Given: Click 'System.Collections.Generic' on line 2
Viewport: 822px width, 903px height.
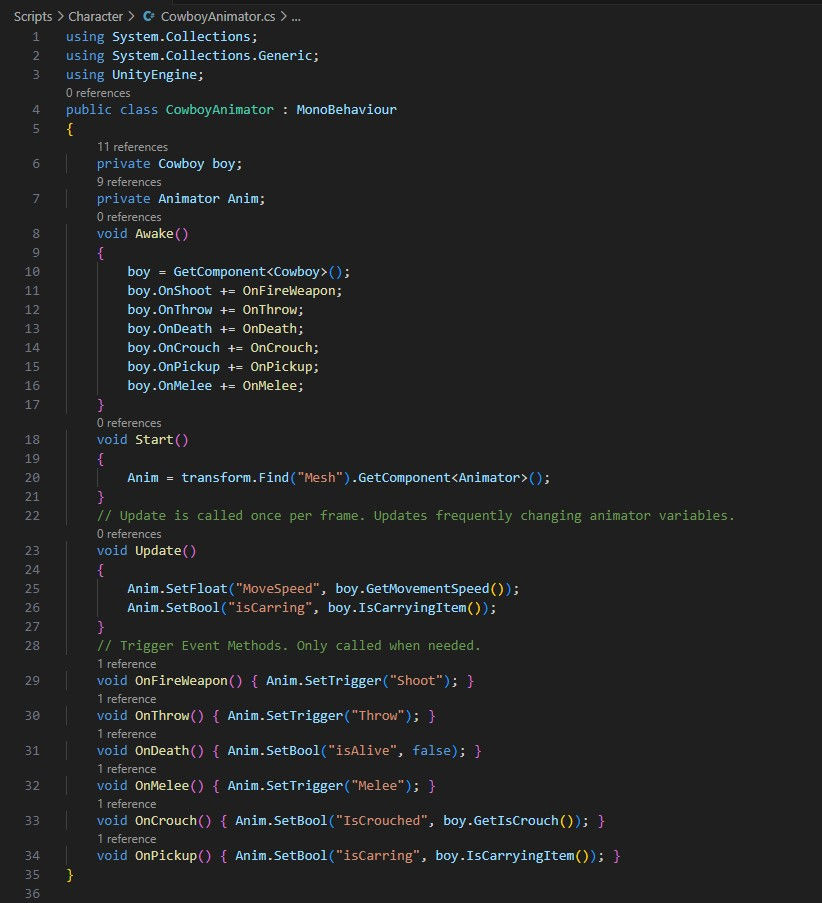Looking at the screenshot, I should click(212, 56).
